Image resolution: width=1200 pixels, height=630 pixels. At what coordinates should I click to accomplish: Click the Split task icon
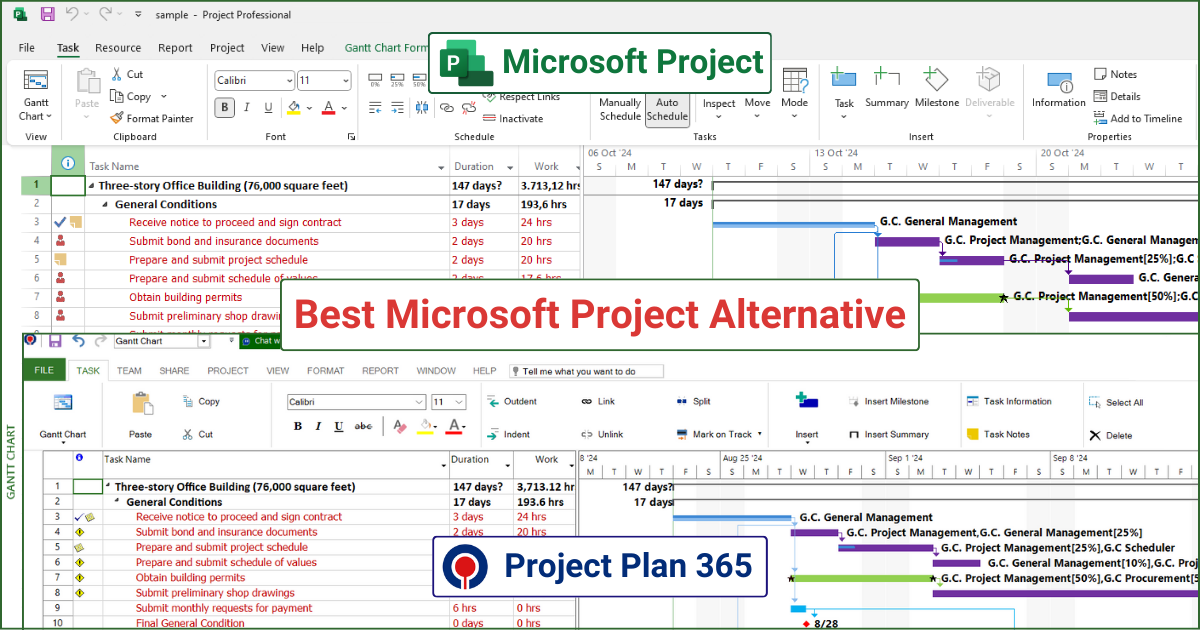681,402
